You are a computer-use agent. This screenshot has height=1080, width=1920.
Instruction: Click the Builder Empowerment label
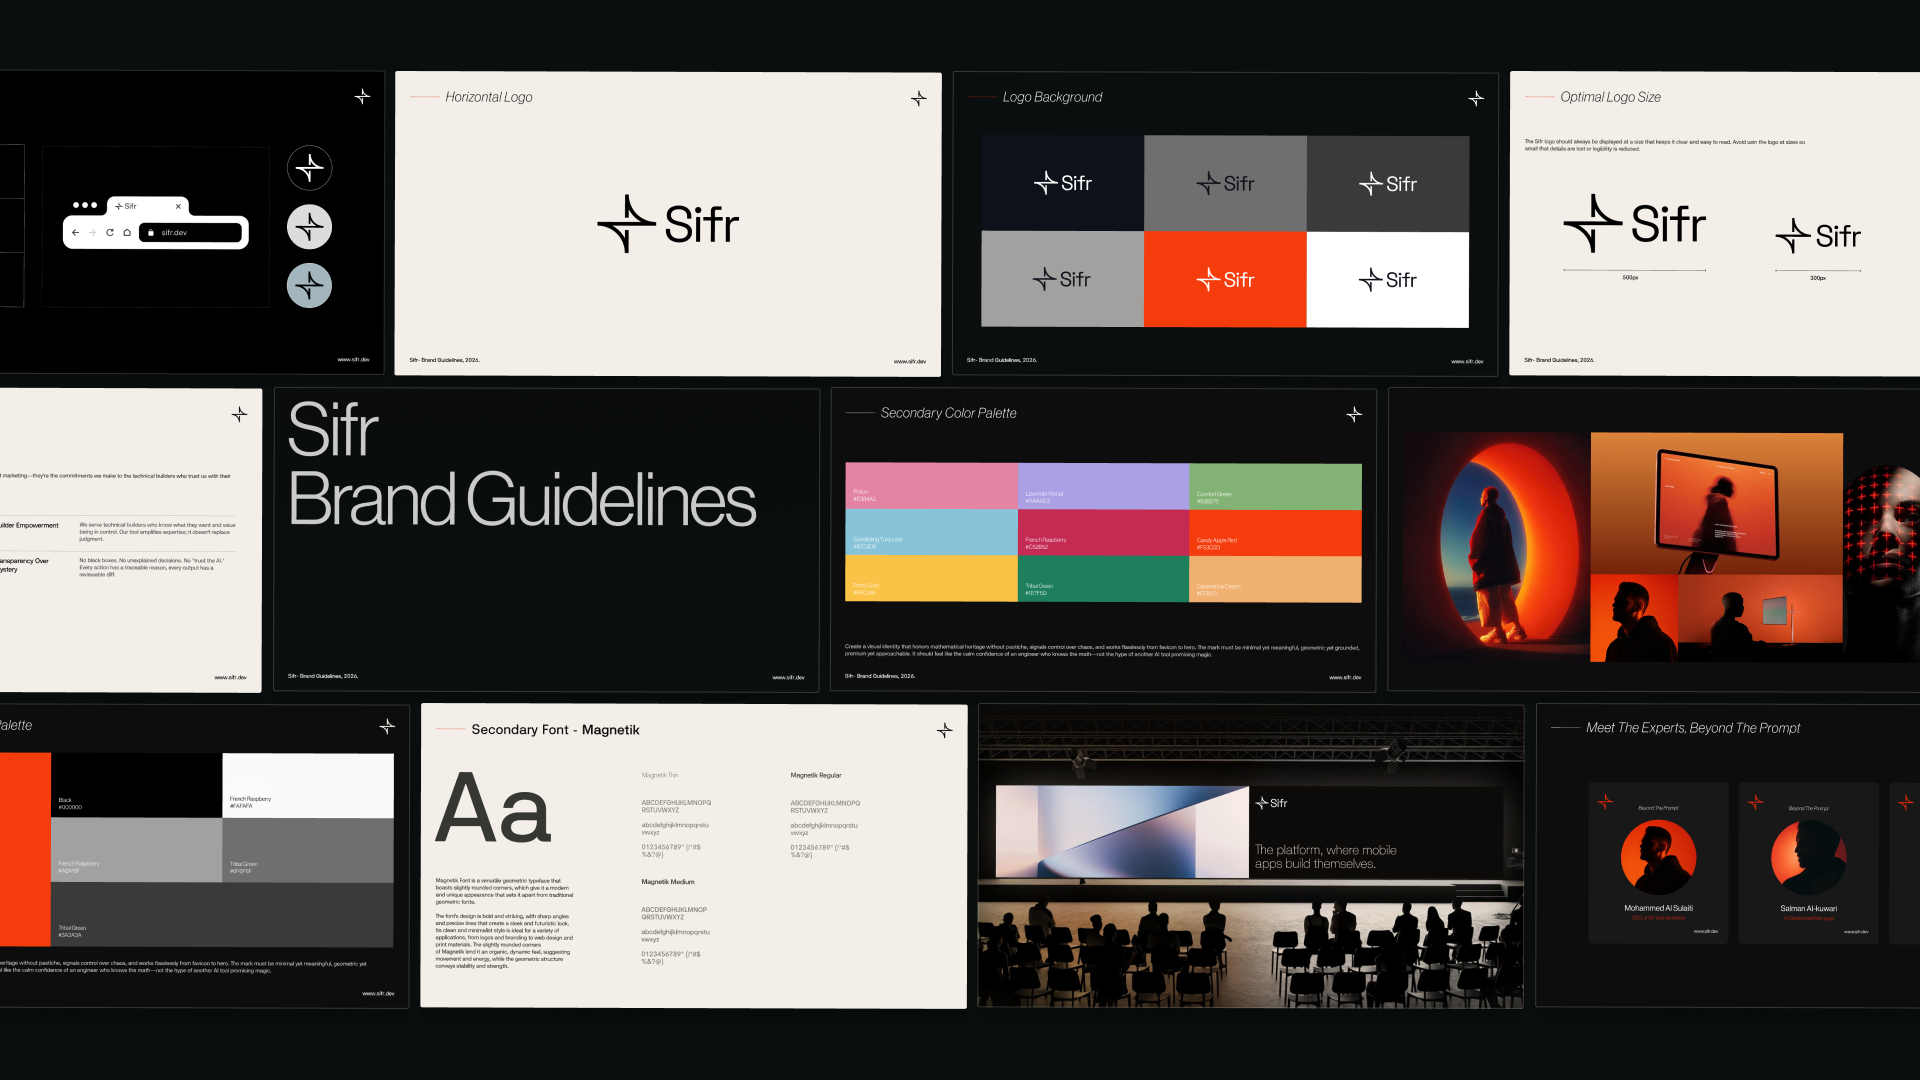tap(29, 525)
